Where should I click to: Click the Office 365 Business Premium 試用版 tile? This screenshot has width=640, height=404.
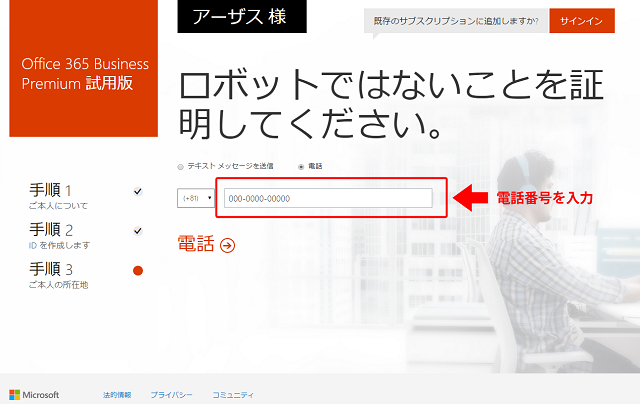click(x=84, y=68)
